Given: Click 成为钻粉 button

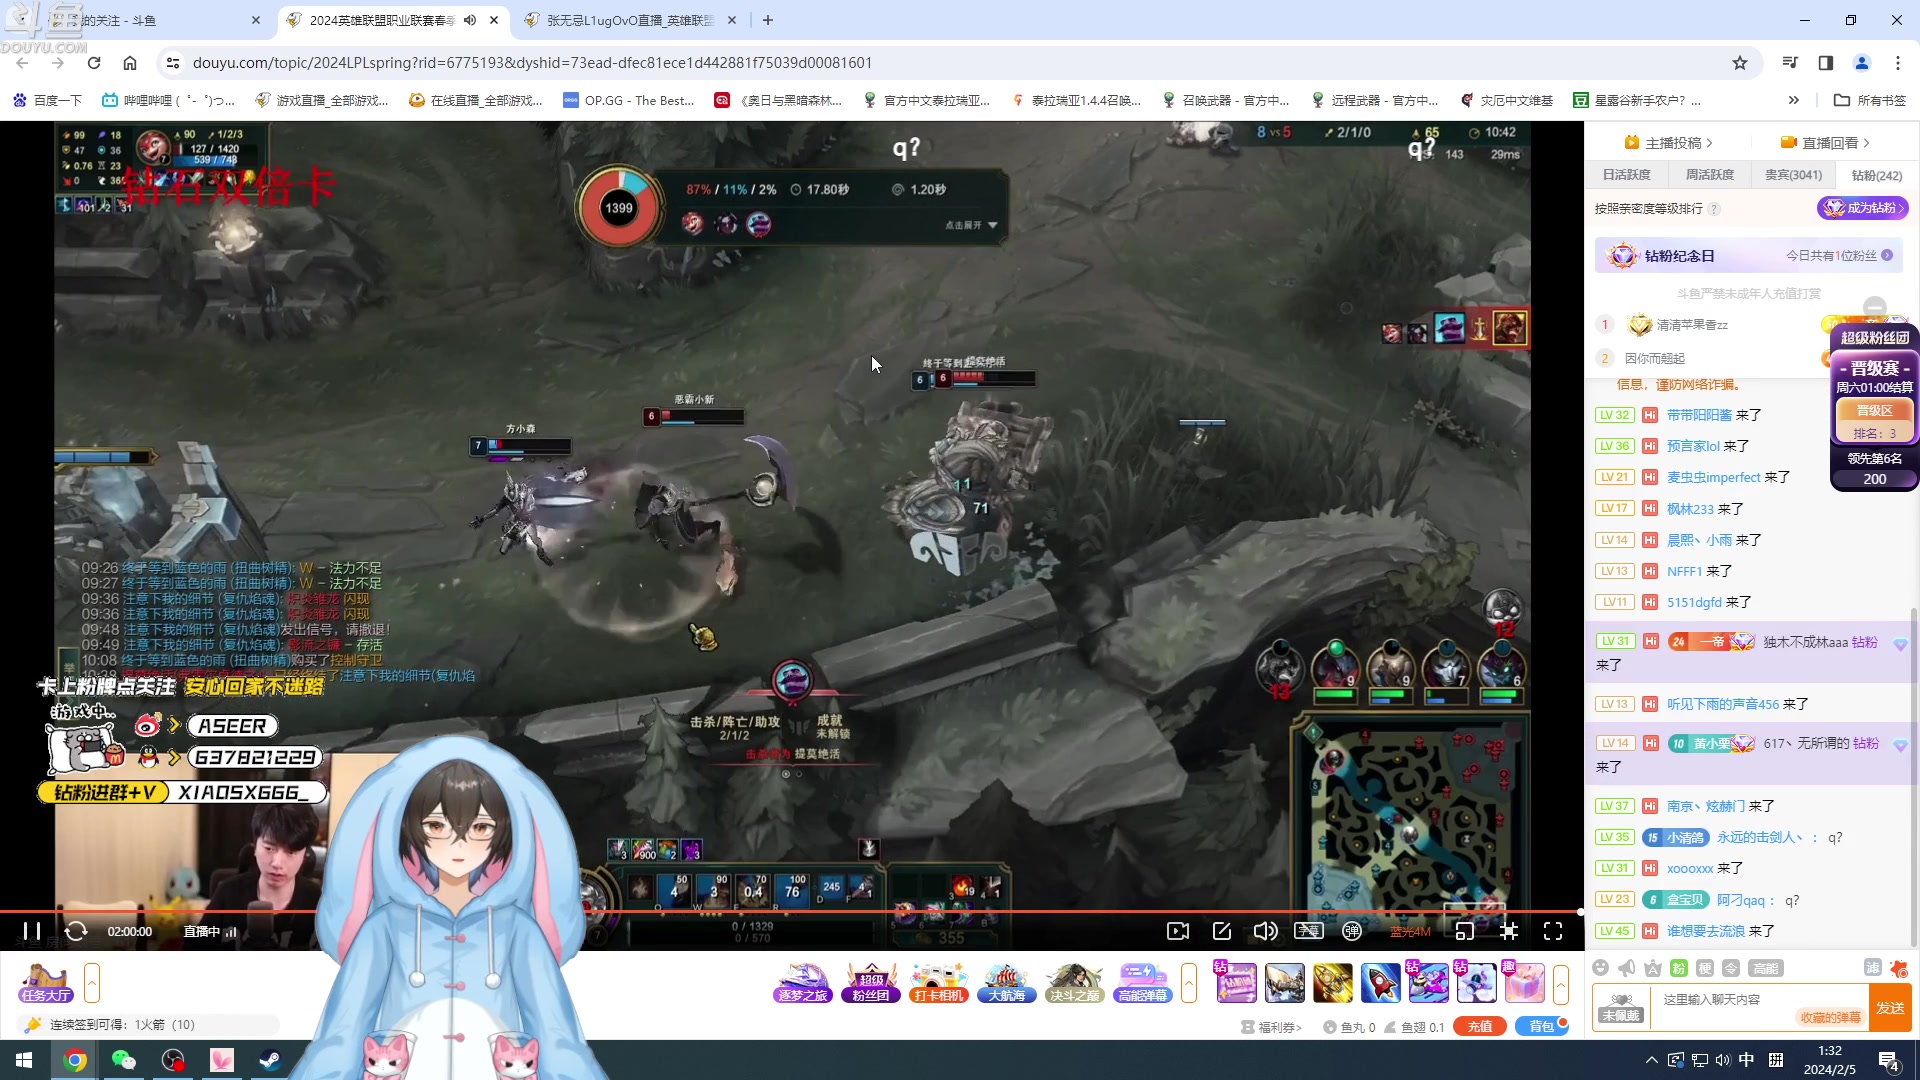Looking at the screenshot, I should 1863,208.
